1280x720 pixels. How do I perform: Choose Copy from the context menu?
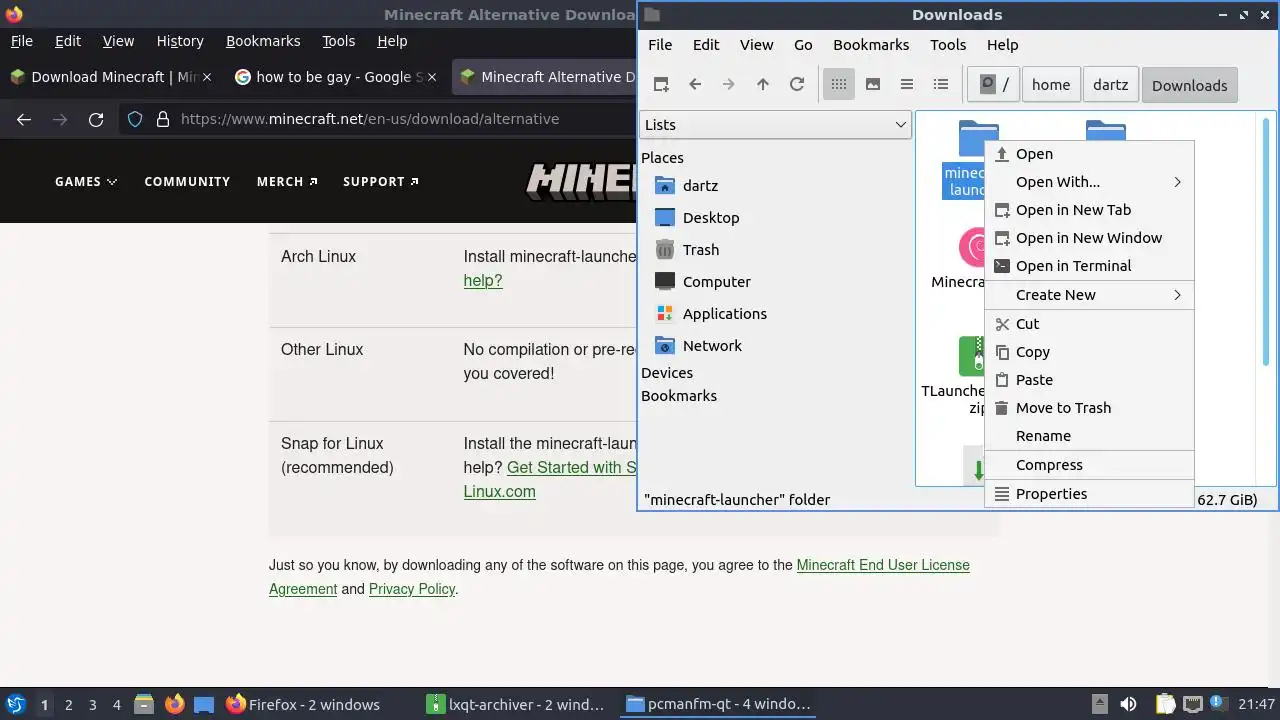1089,352
